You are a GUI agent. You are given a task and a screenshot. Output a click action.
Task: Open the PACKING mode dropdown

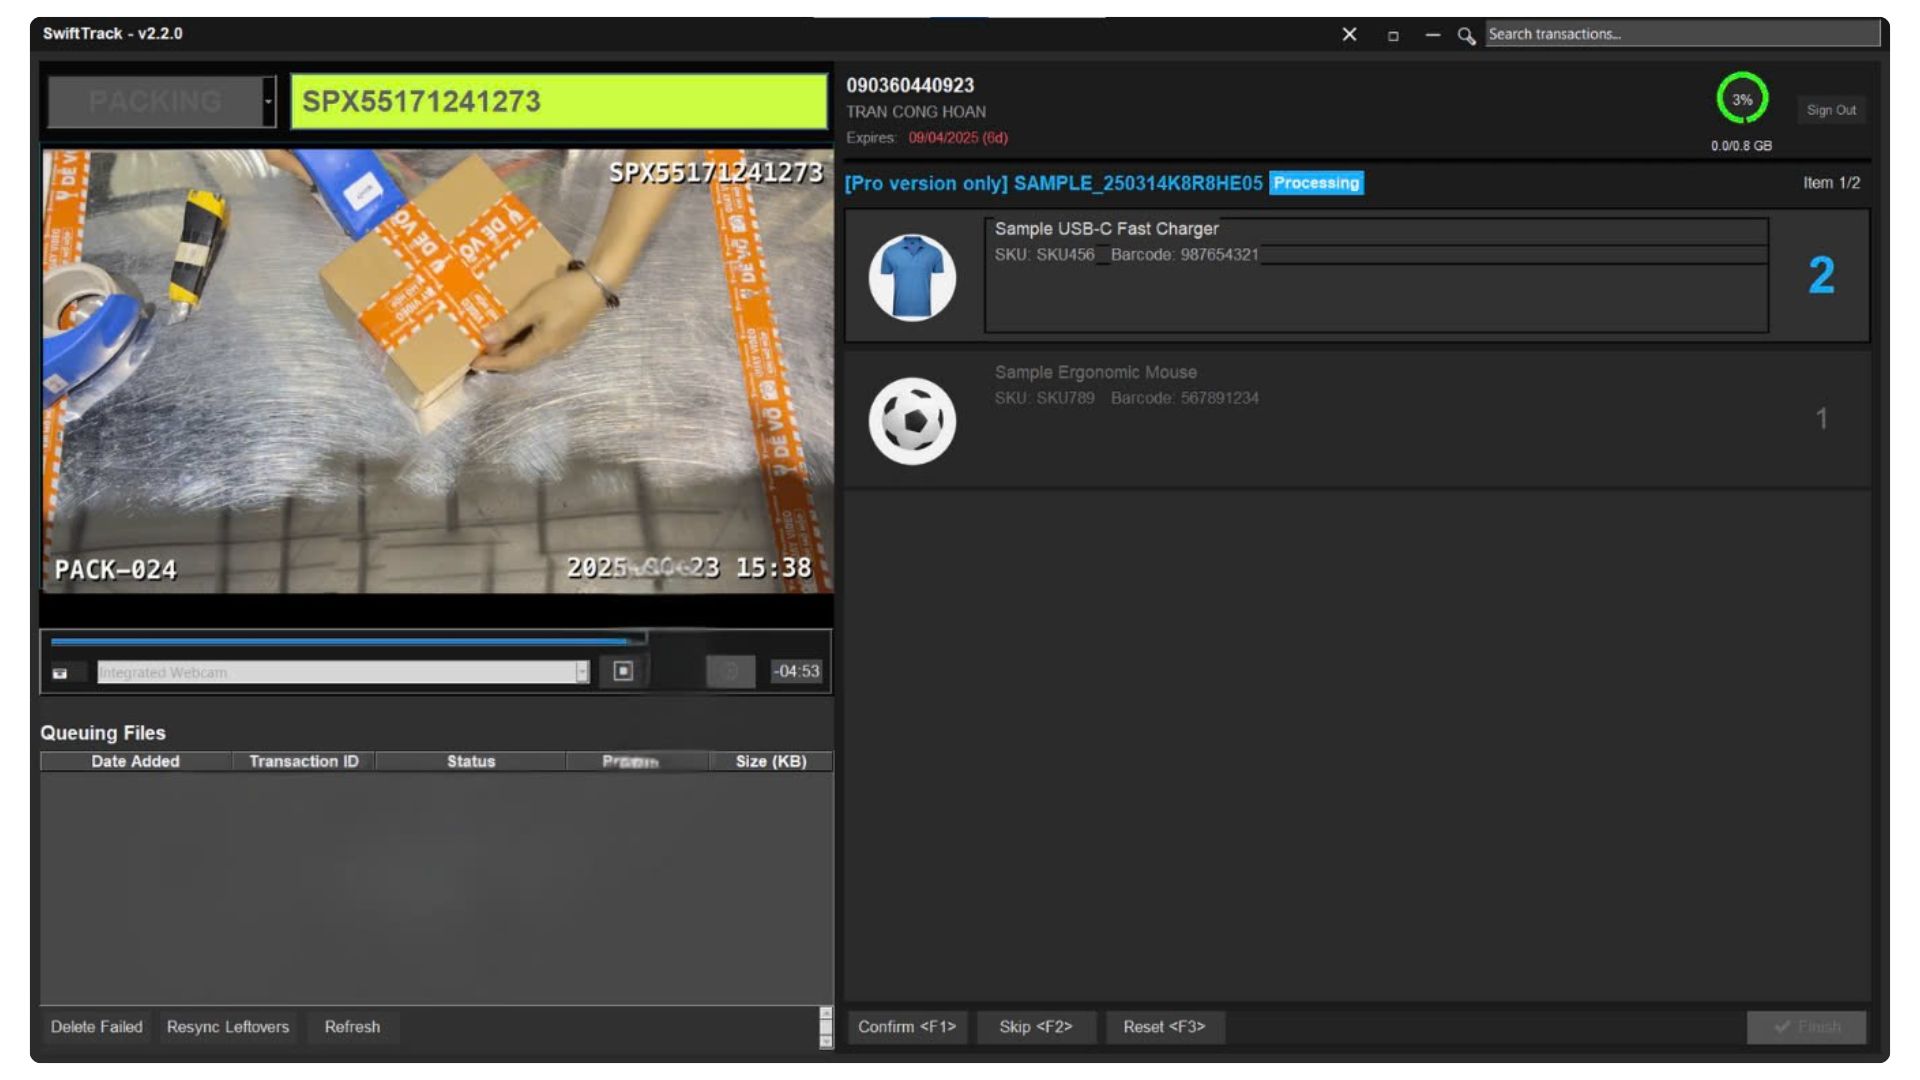click(x=268, y=102)
